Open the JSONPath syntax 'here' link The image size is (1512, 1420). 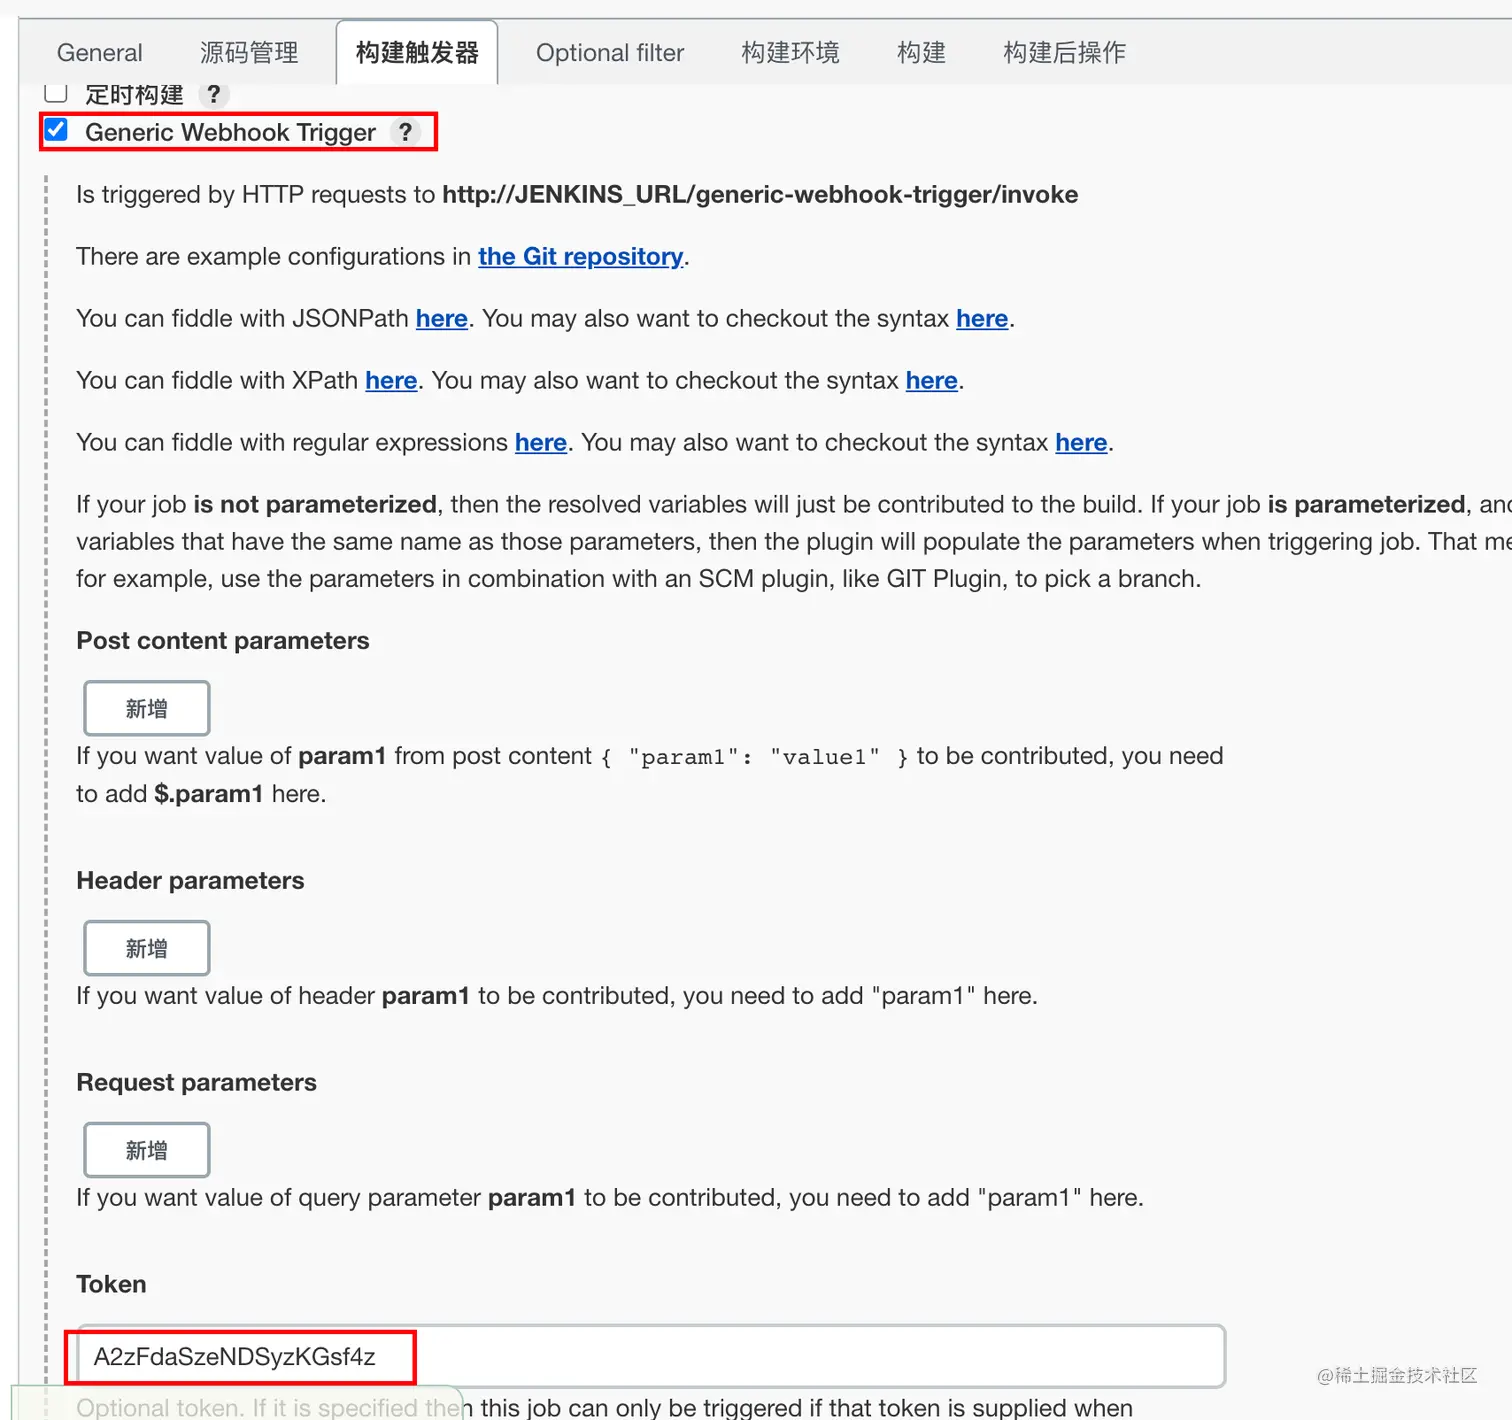coord(982,319)
